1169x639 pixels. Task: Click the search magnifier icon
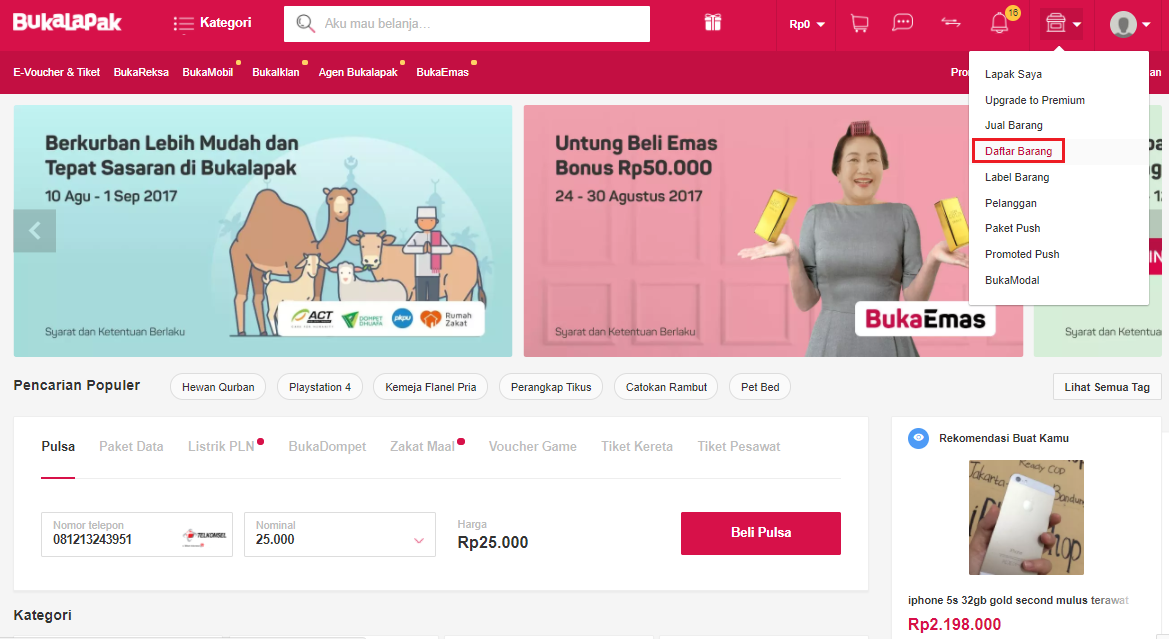[305, 24]
